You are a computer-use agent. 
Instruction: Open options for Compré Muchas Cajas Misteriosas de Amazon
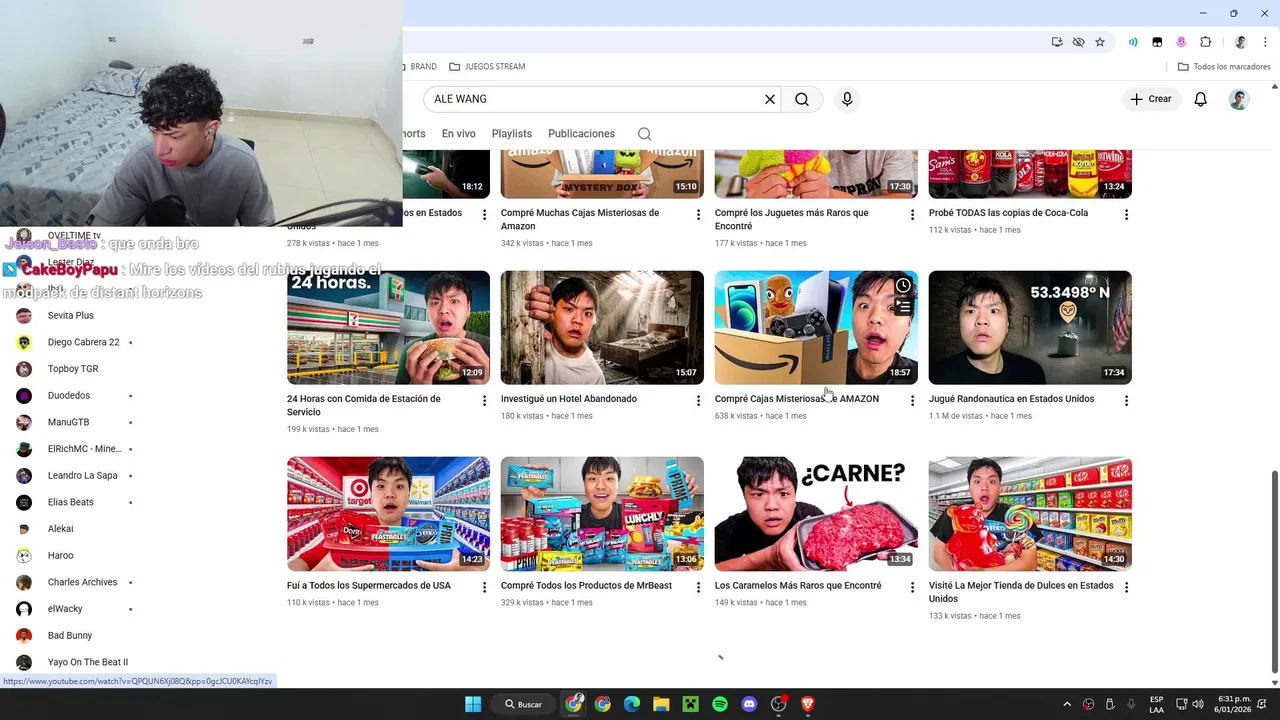(698, 215)
